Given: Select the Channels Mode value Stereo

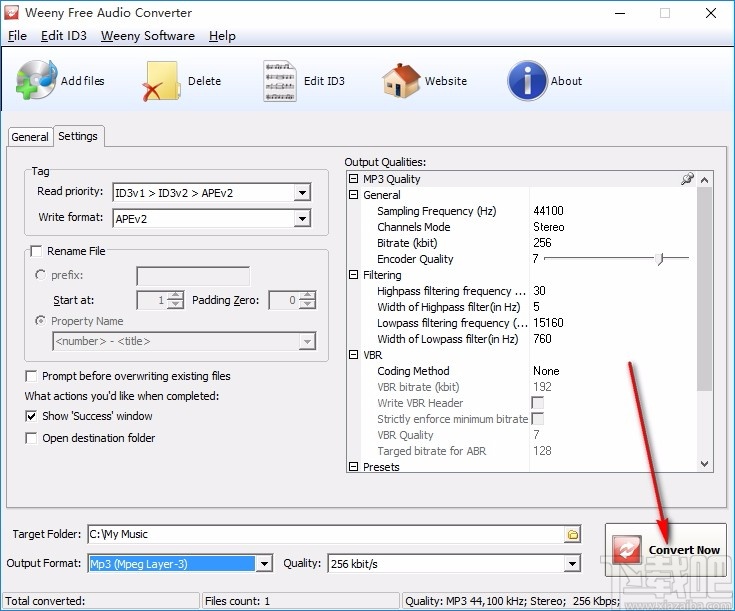Looking at the screenshot, I should point(549,227).
